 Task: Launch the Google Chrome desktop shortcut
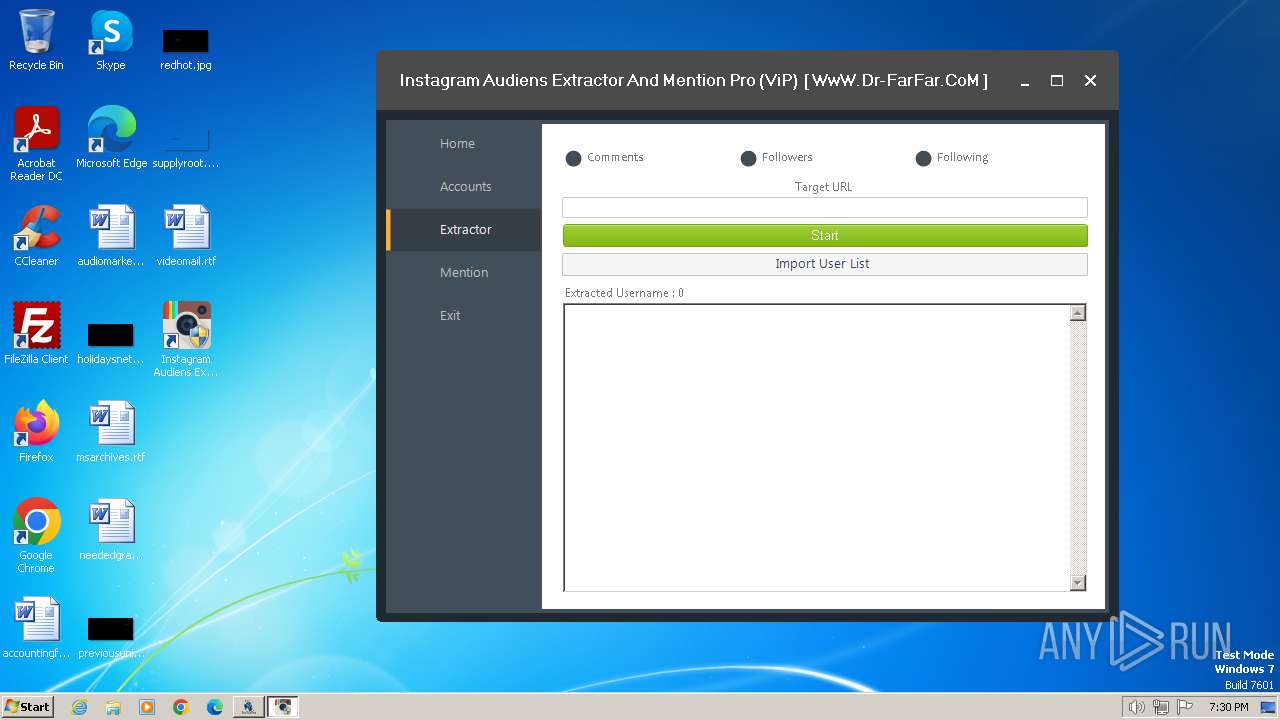pyautogui.click(x=36, y=536)
